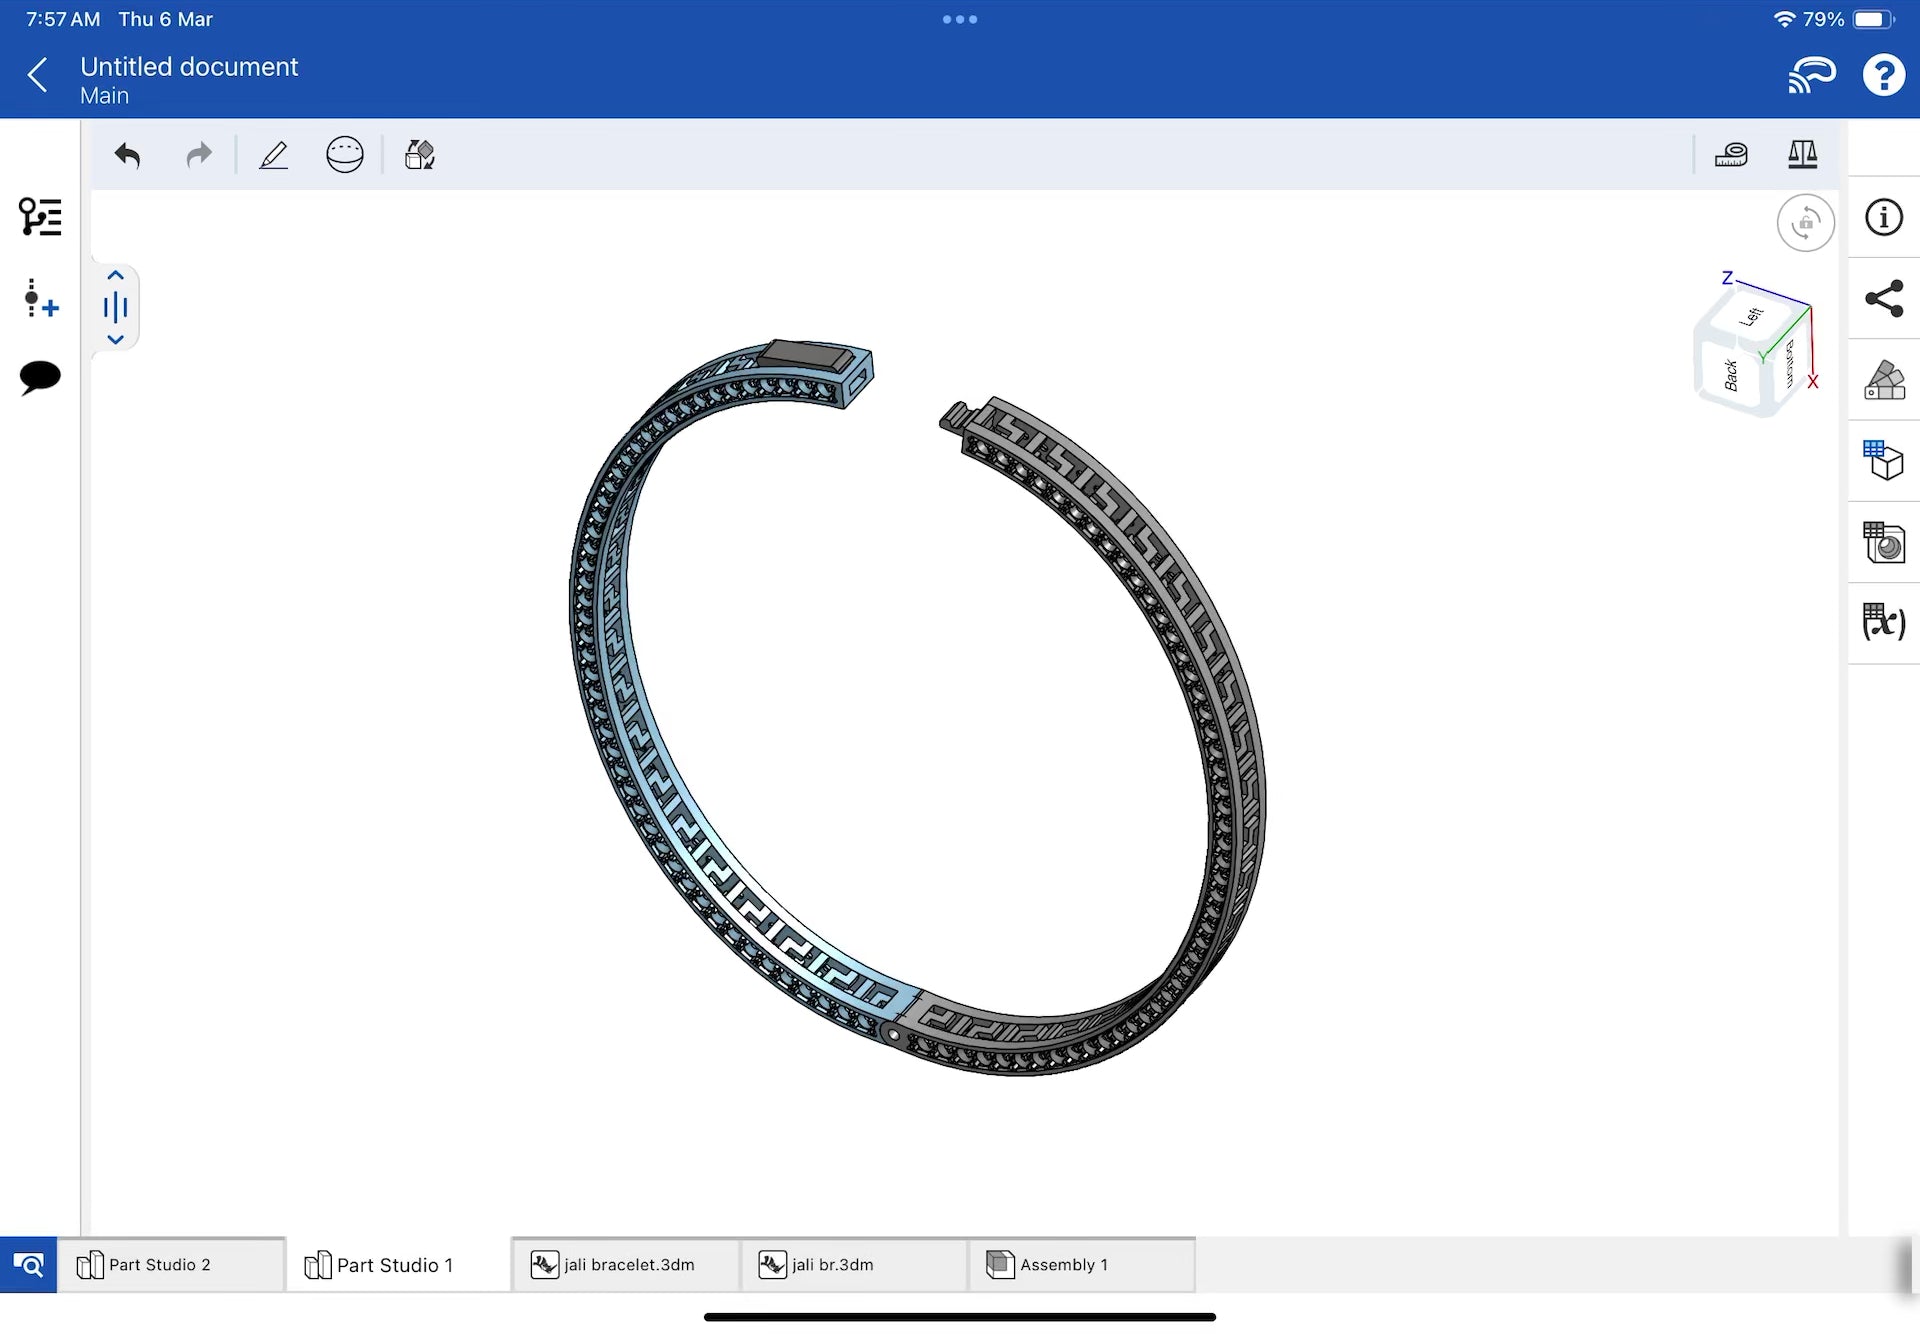Screen dimensions: 1920x1334
Task: Open the feature list panel
Action: coord(40,217)
